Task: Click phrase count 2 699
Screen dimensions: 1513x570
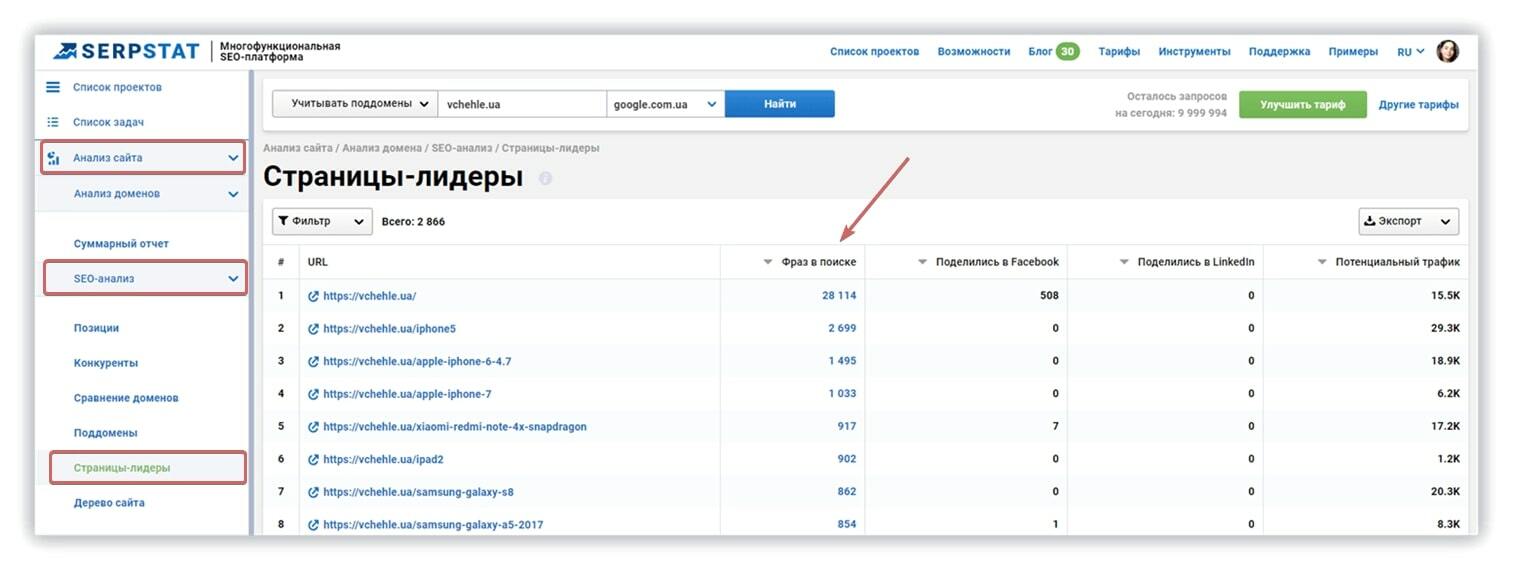Action: (x=842, y=329)
